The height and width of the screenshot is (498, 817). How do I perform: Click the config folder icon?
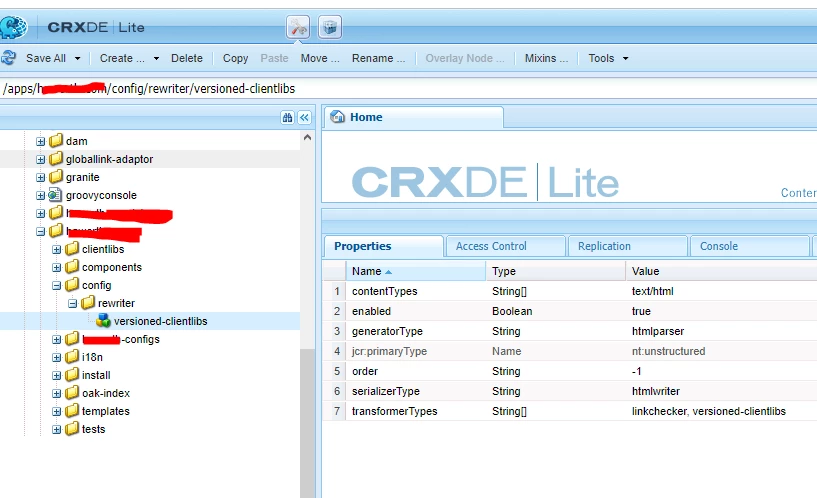click(72, 285)
